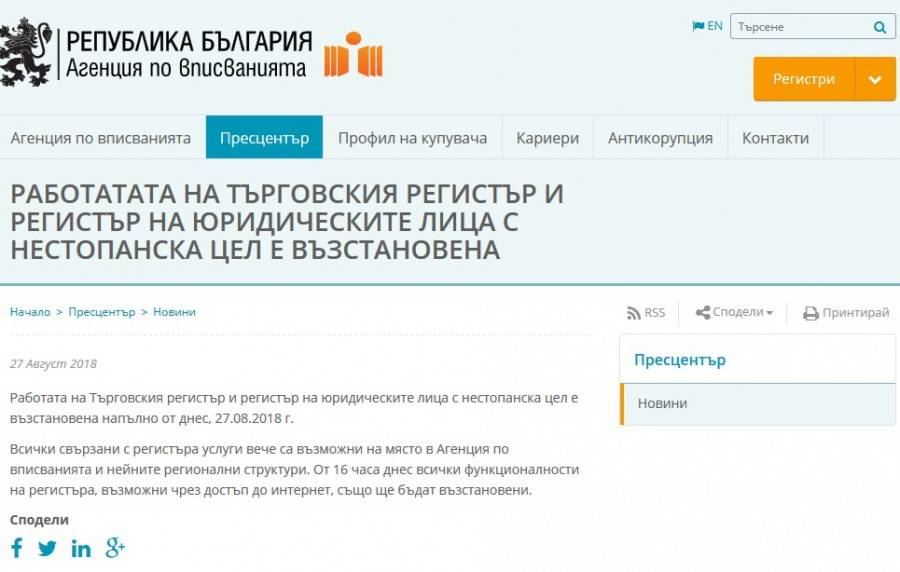Select Новини in the sidebar
900x572 pixels.
pyautogui.click(x=661, y=404)
